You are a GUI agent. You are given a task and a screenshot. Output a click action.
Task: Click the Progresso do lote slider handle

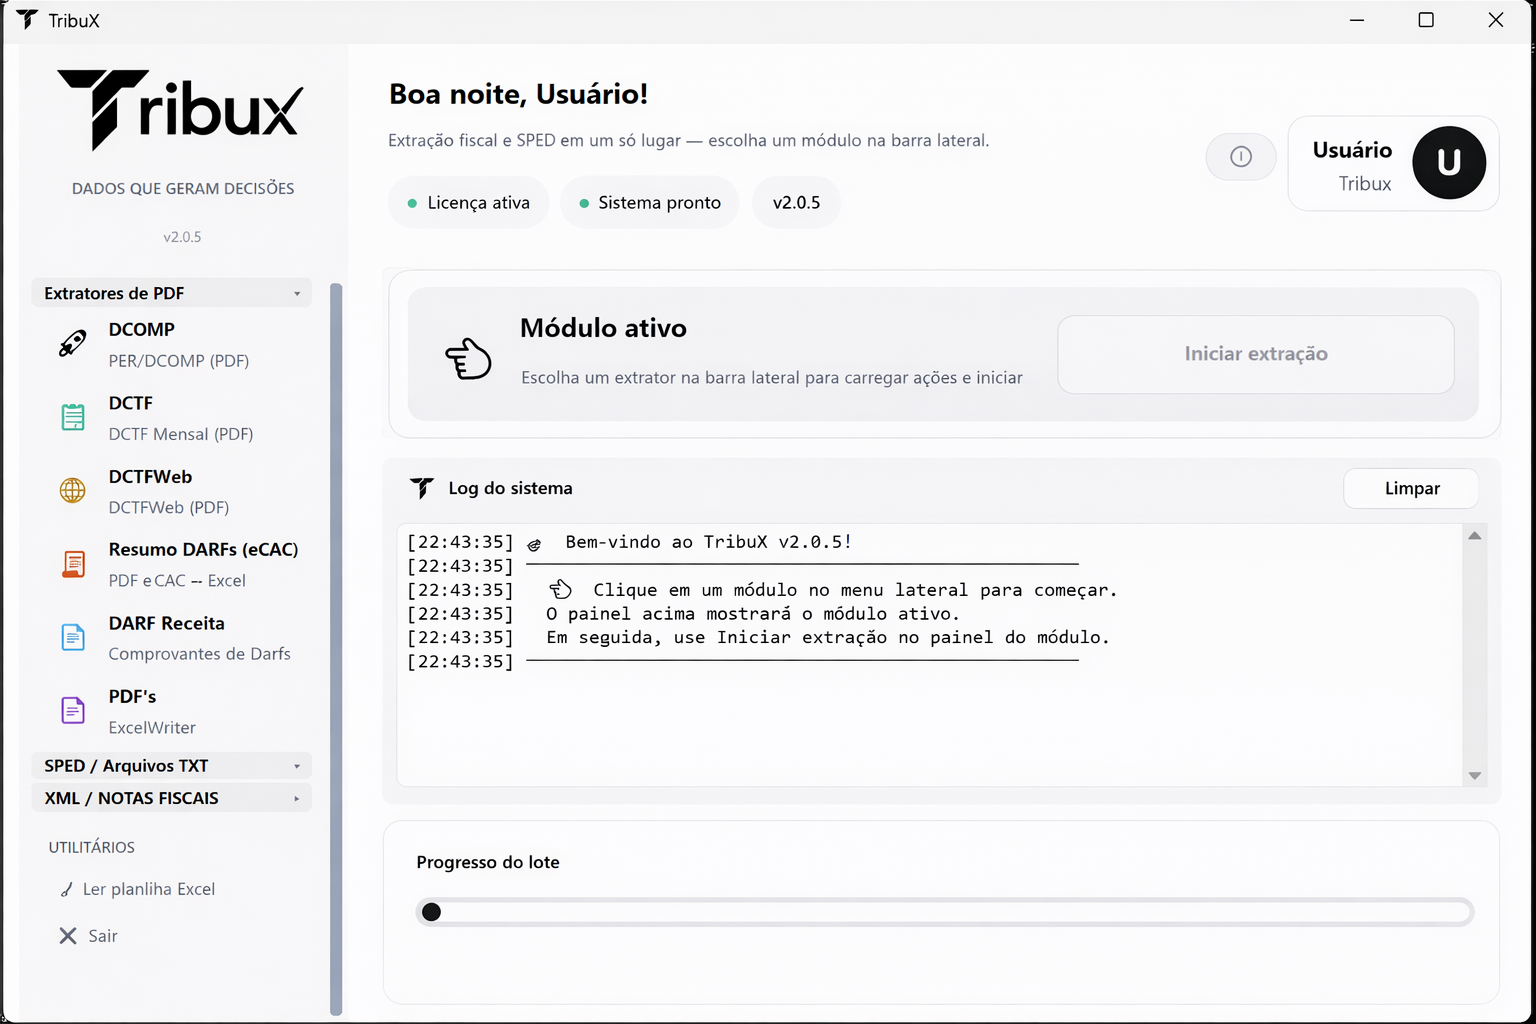431,911
